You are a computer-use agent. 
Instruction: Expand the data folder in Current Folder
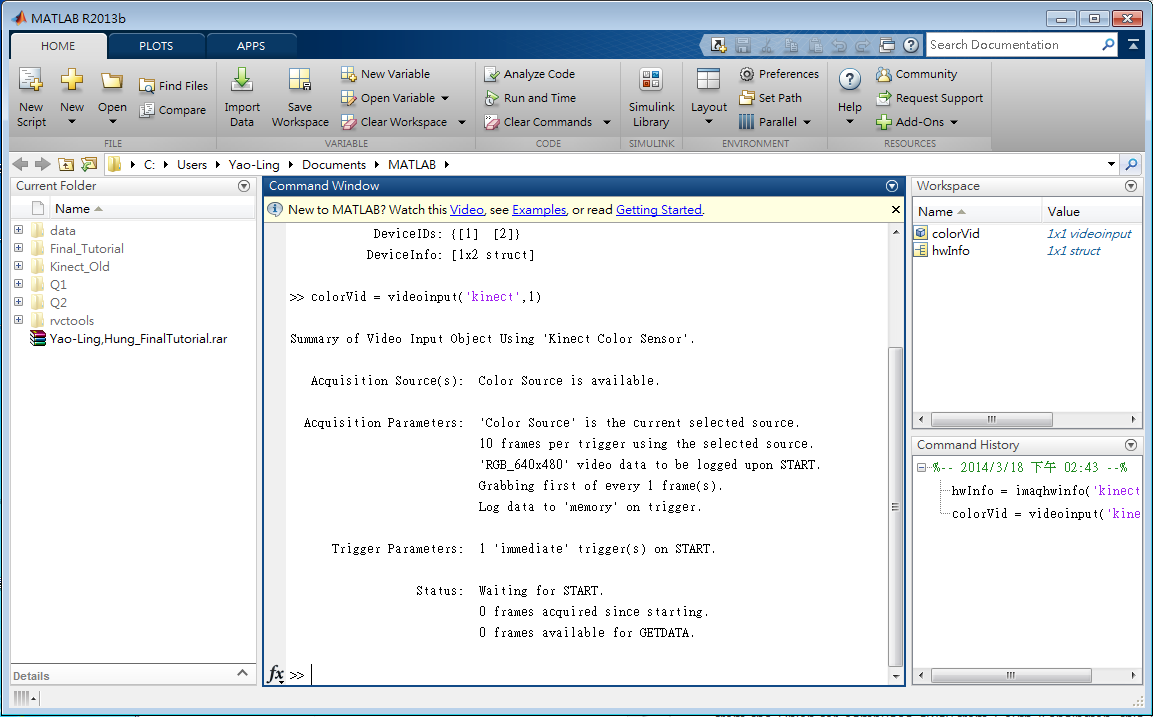pyautogui.click(x=18, y=230)
